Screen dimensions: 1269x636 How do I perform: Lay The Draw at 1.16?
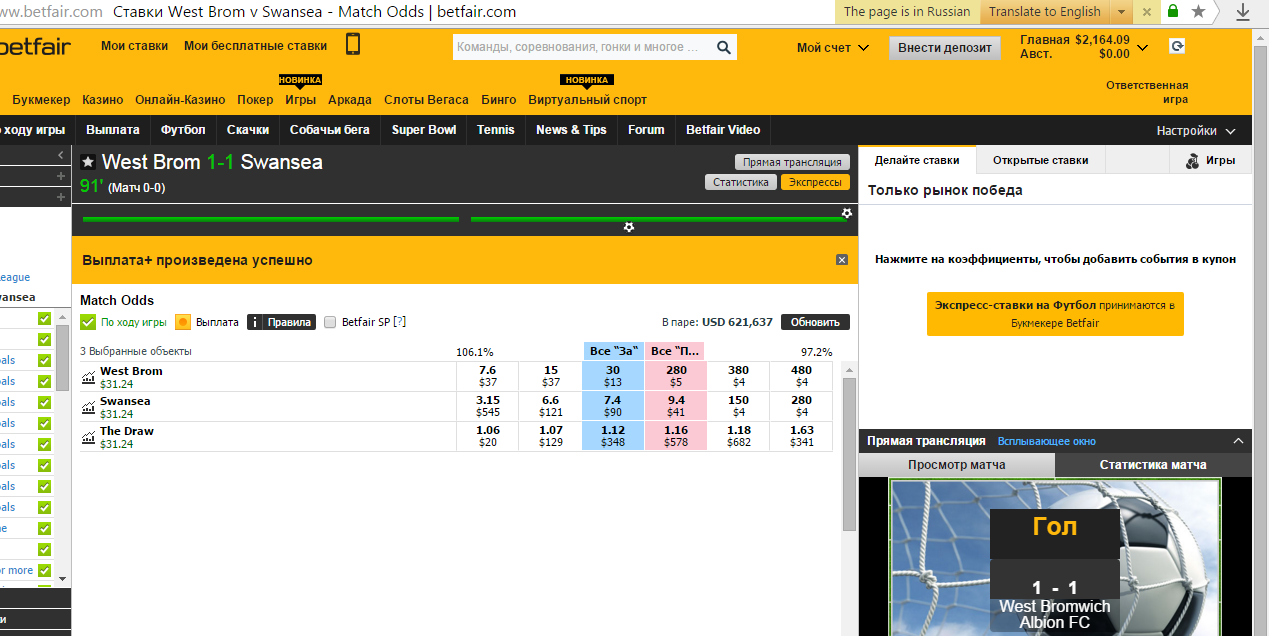[676, 436]
